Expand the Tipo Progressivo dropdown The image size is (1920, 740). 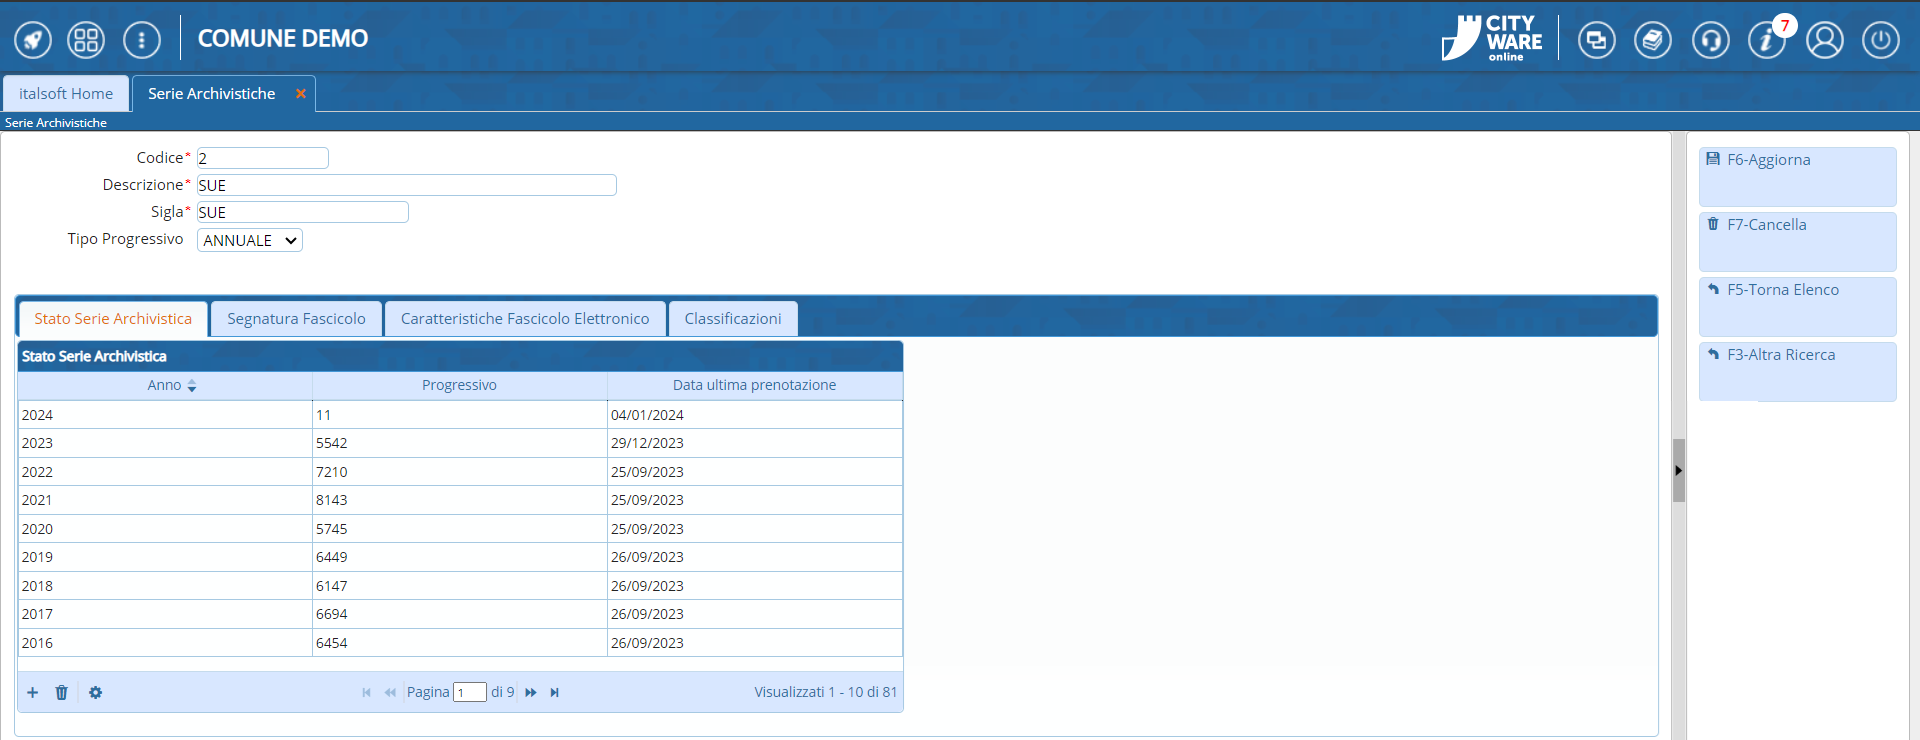coord(250,240)
